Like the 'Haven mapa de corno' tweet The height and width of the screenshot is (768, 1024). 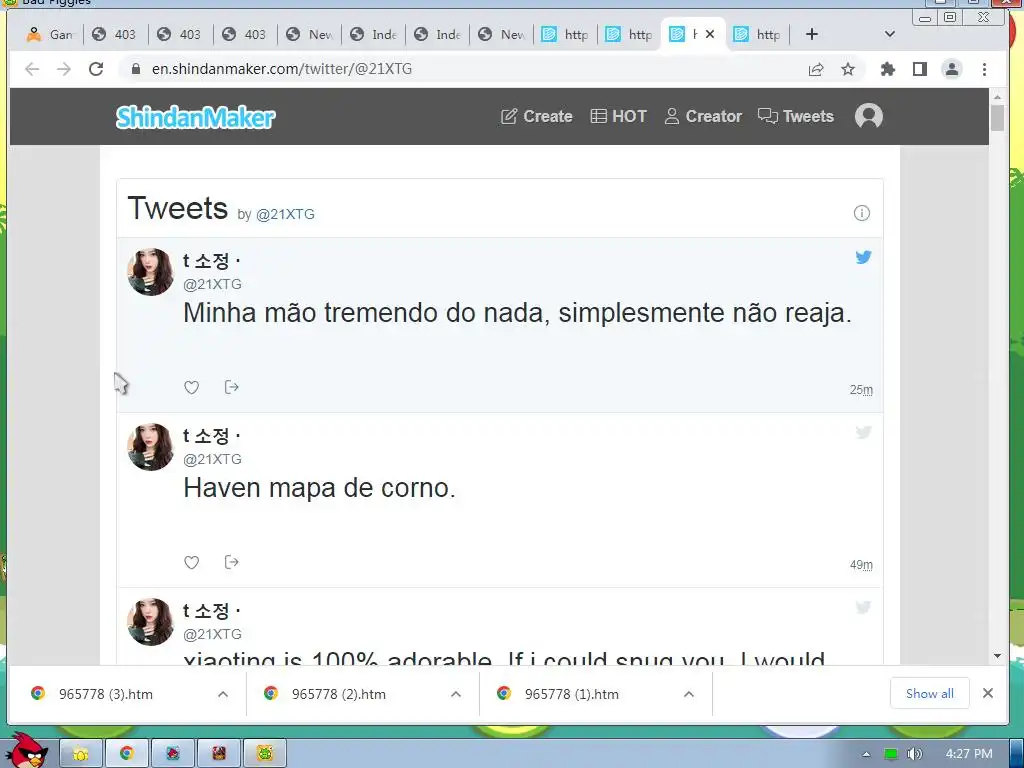click(x=191, y=562)
